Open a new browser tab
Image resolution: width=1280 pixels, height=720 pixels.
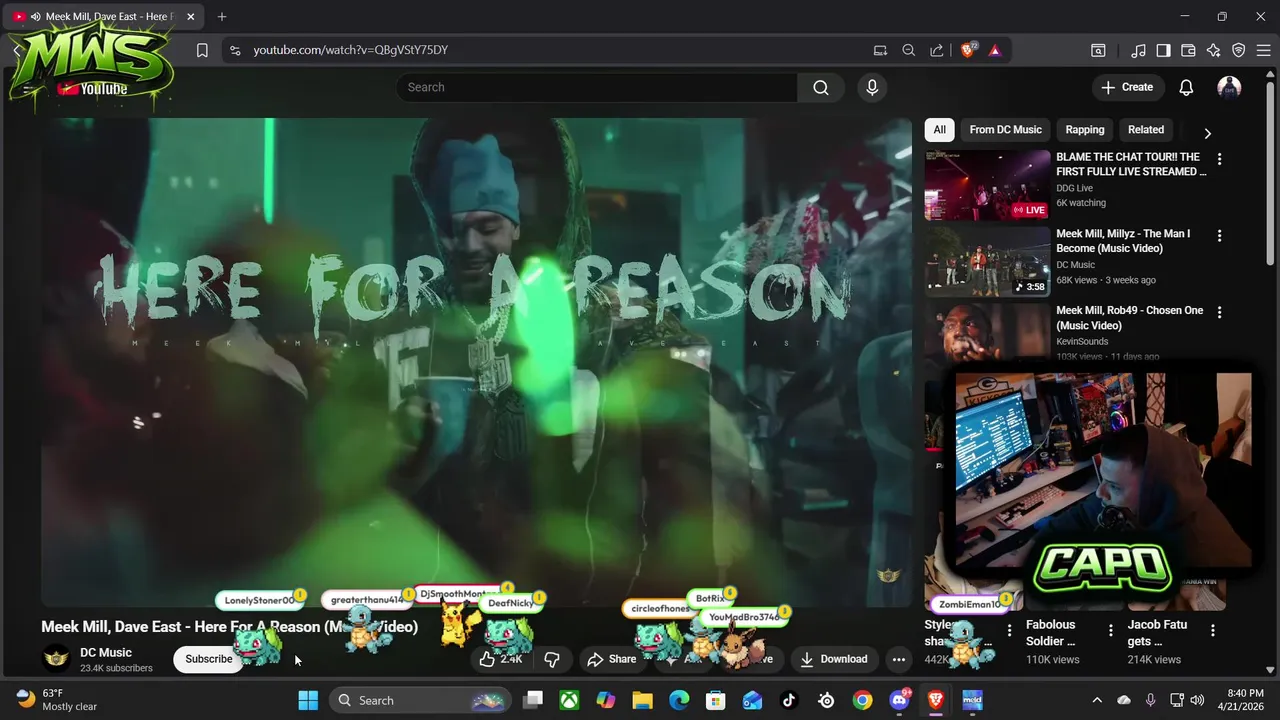222,17
